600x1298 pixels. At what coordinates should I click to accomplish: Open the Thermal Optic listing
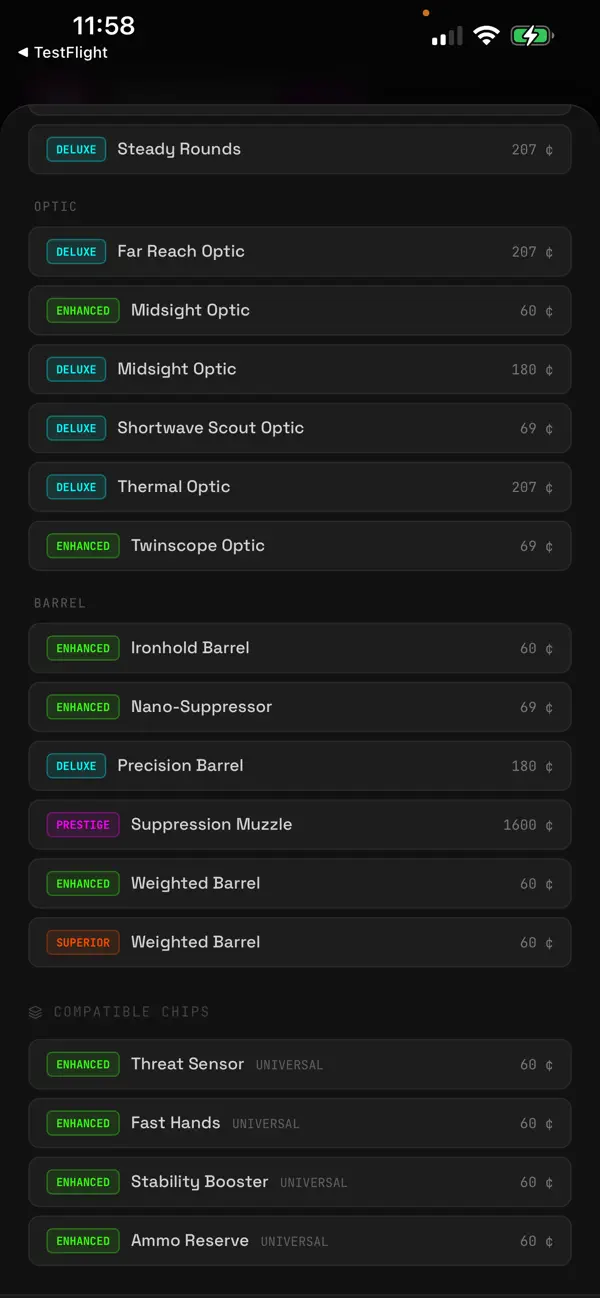click(300, 487)
